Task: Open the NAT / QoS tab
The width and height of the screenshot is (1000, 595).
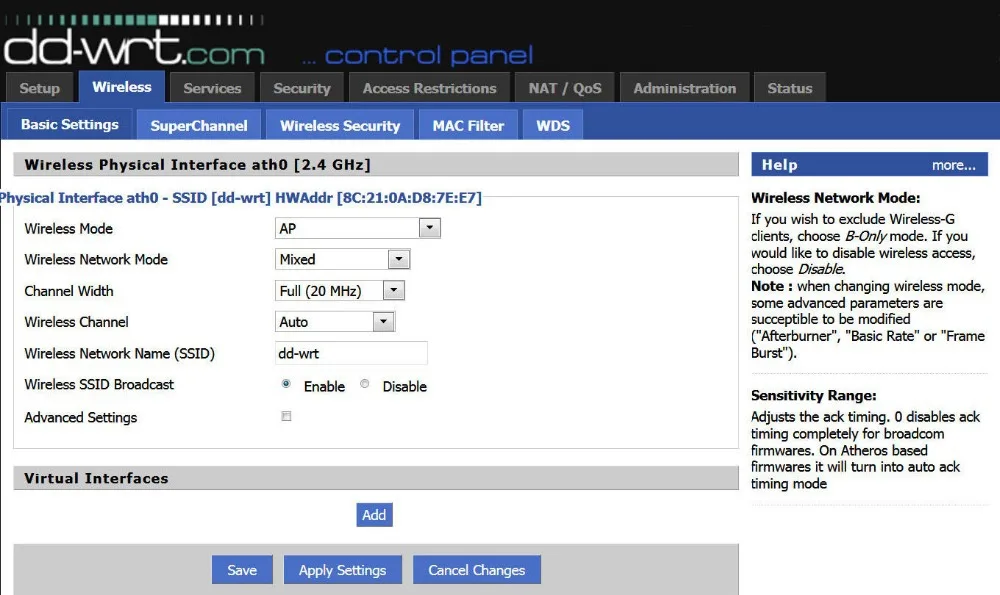Action: (565, 88)
